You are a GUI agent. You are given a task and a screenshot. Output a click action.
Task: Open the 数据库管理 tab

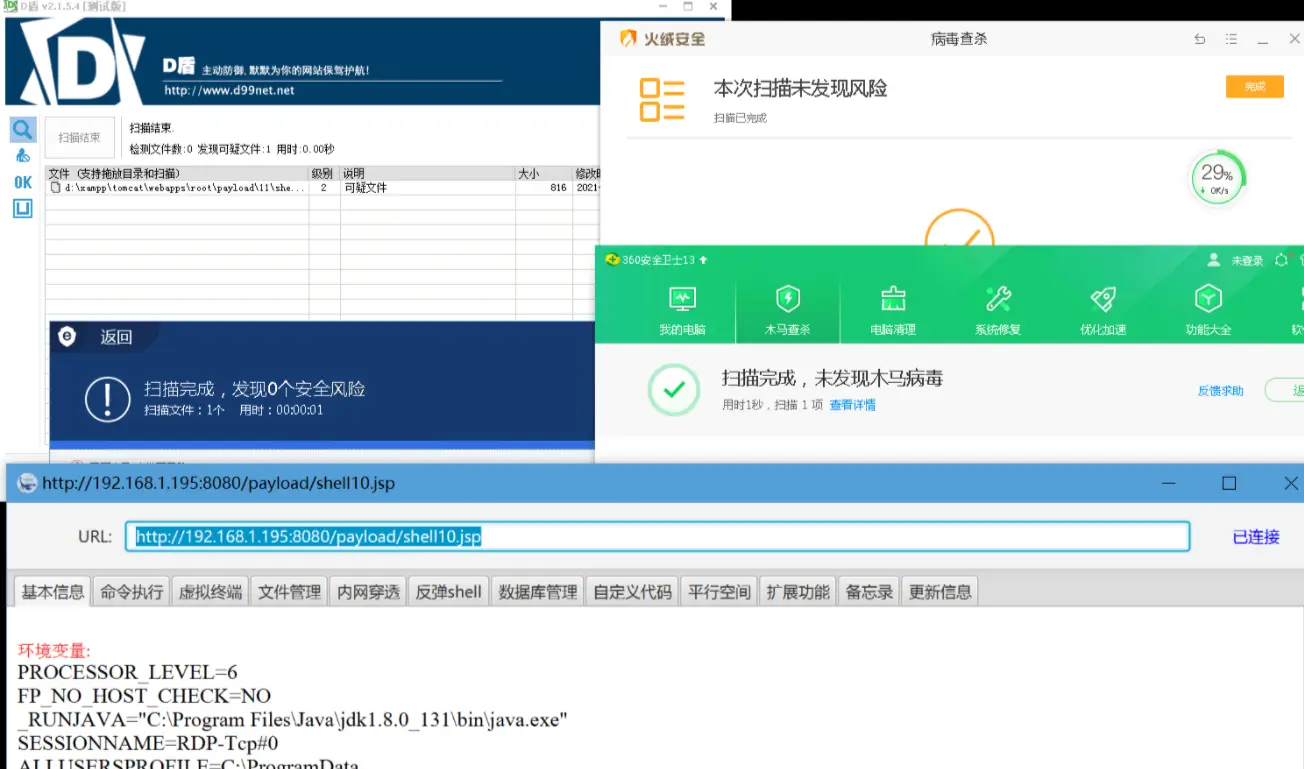[x=538, y=592]
